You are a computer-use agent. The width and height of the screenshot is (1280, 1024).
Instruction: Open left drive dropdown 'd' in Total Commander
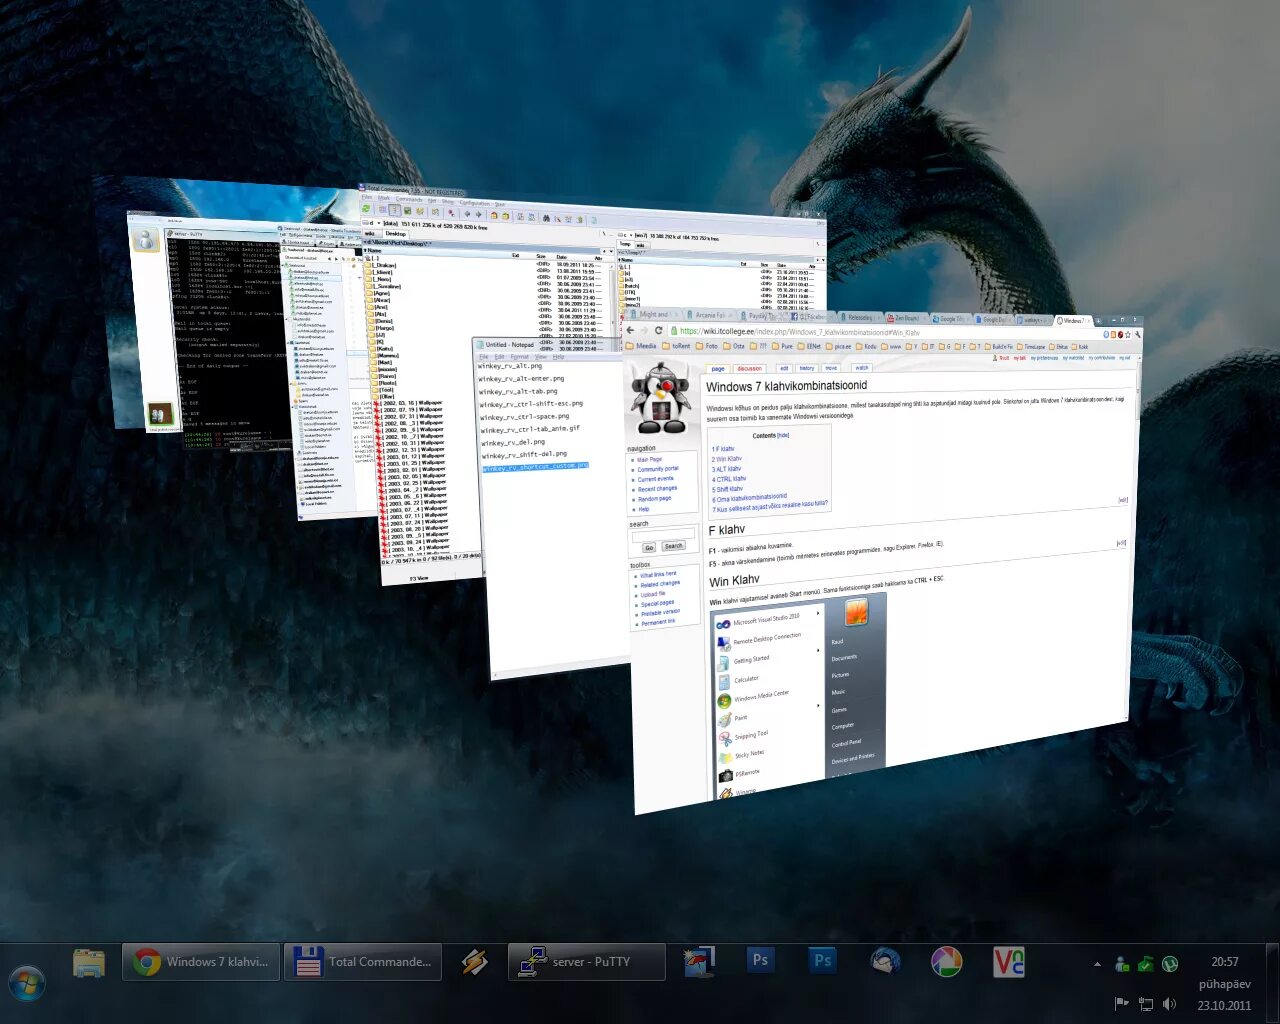372,223
